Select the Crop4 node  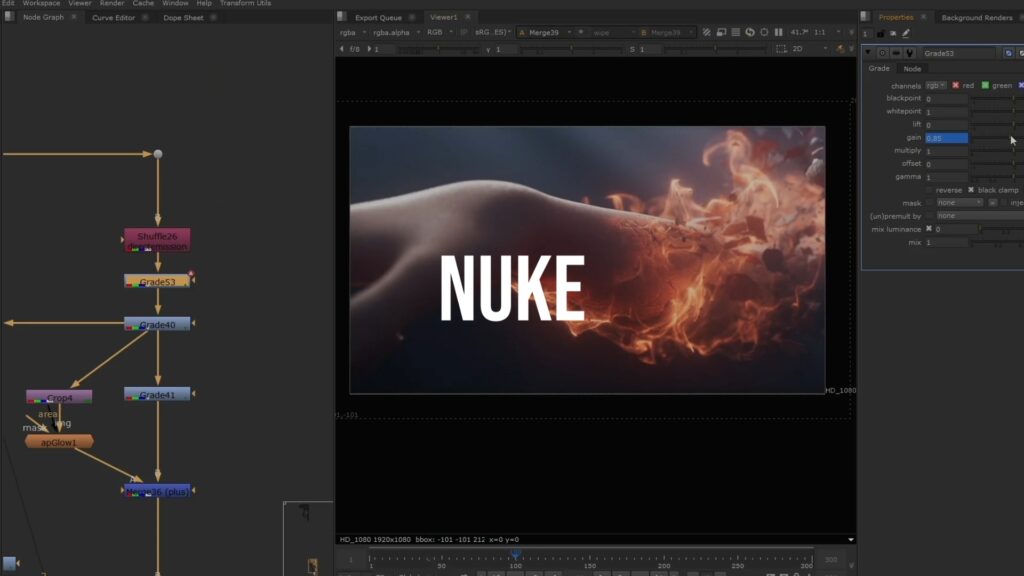59,397
